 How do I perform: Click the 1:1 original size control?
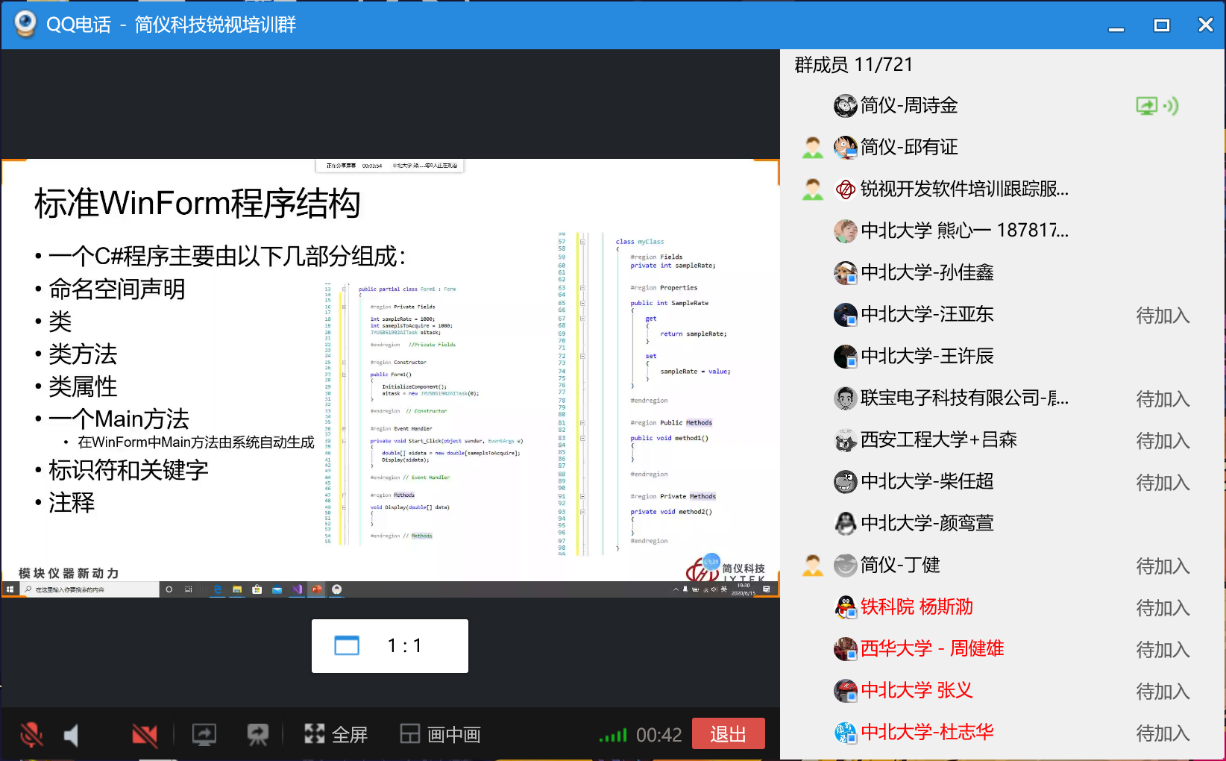tap(390, 646)
